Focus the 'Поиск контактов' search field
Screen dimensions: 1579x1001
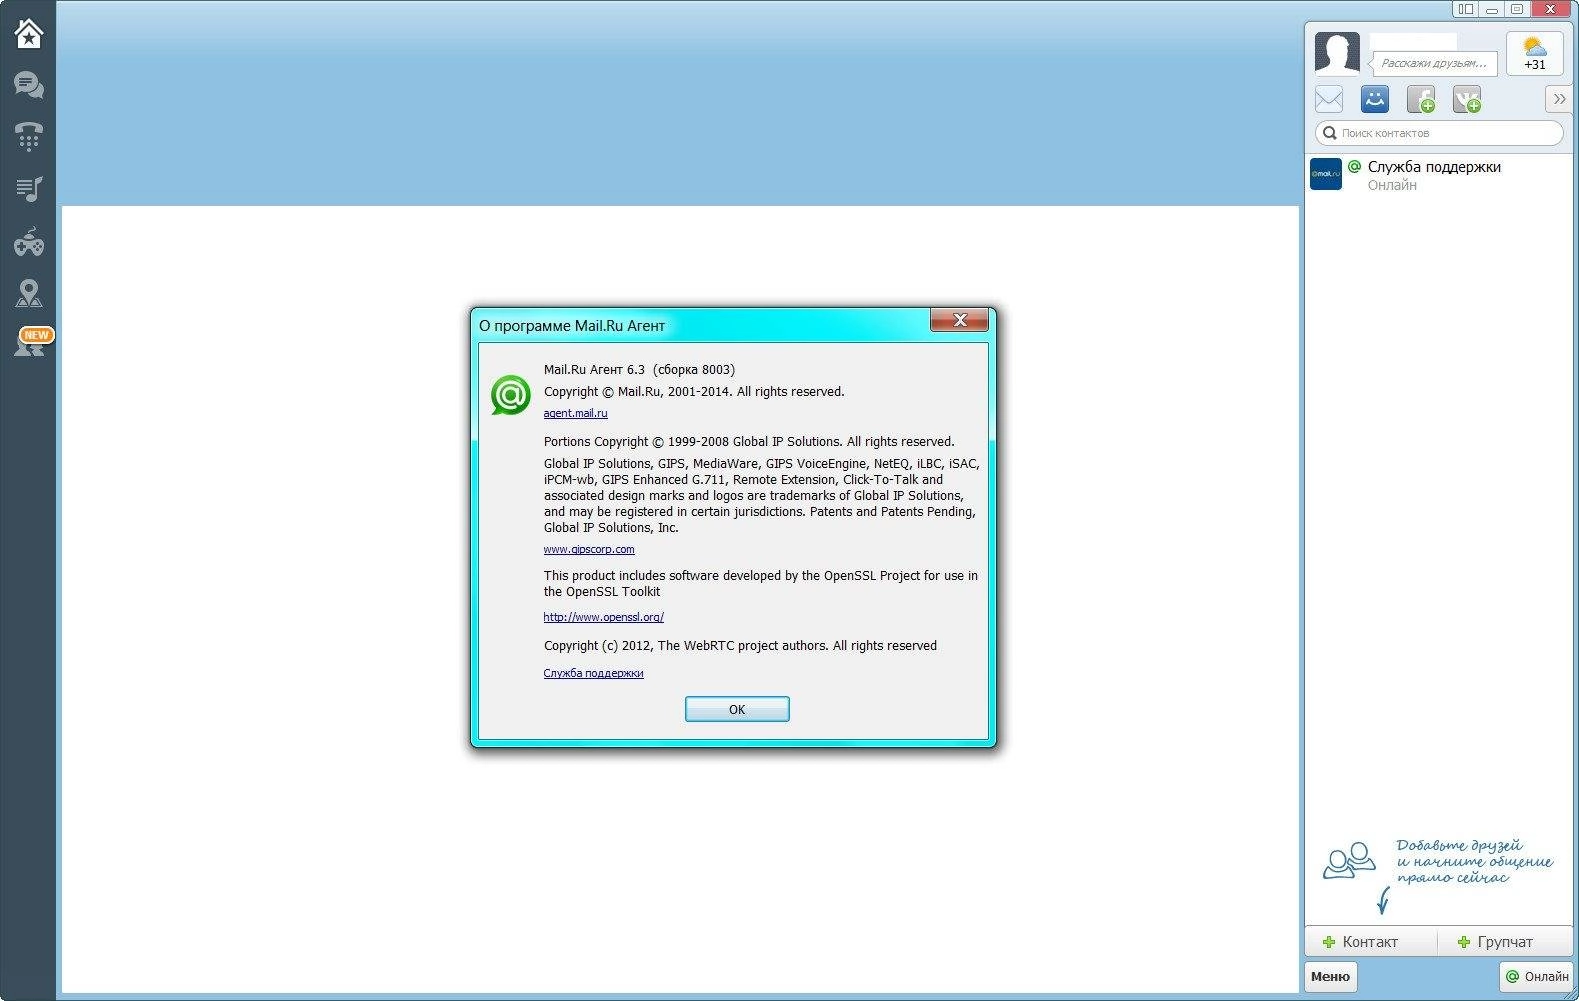tap(1439, 132)
